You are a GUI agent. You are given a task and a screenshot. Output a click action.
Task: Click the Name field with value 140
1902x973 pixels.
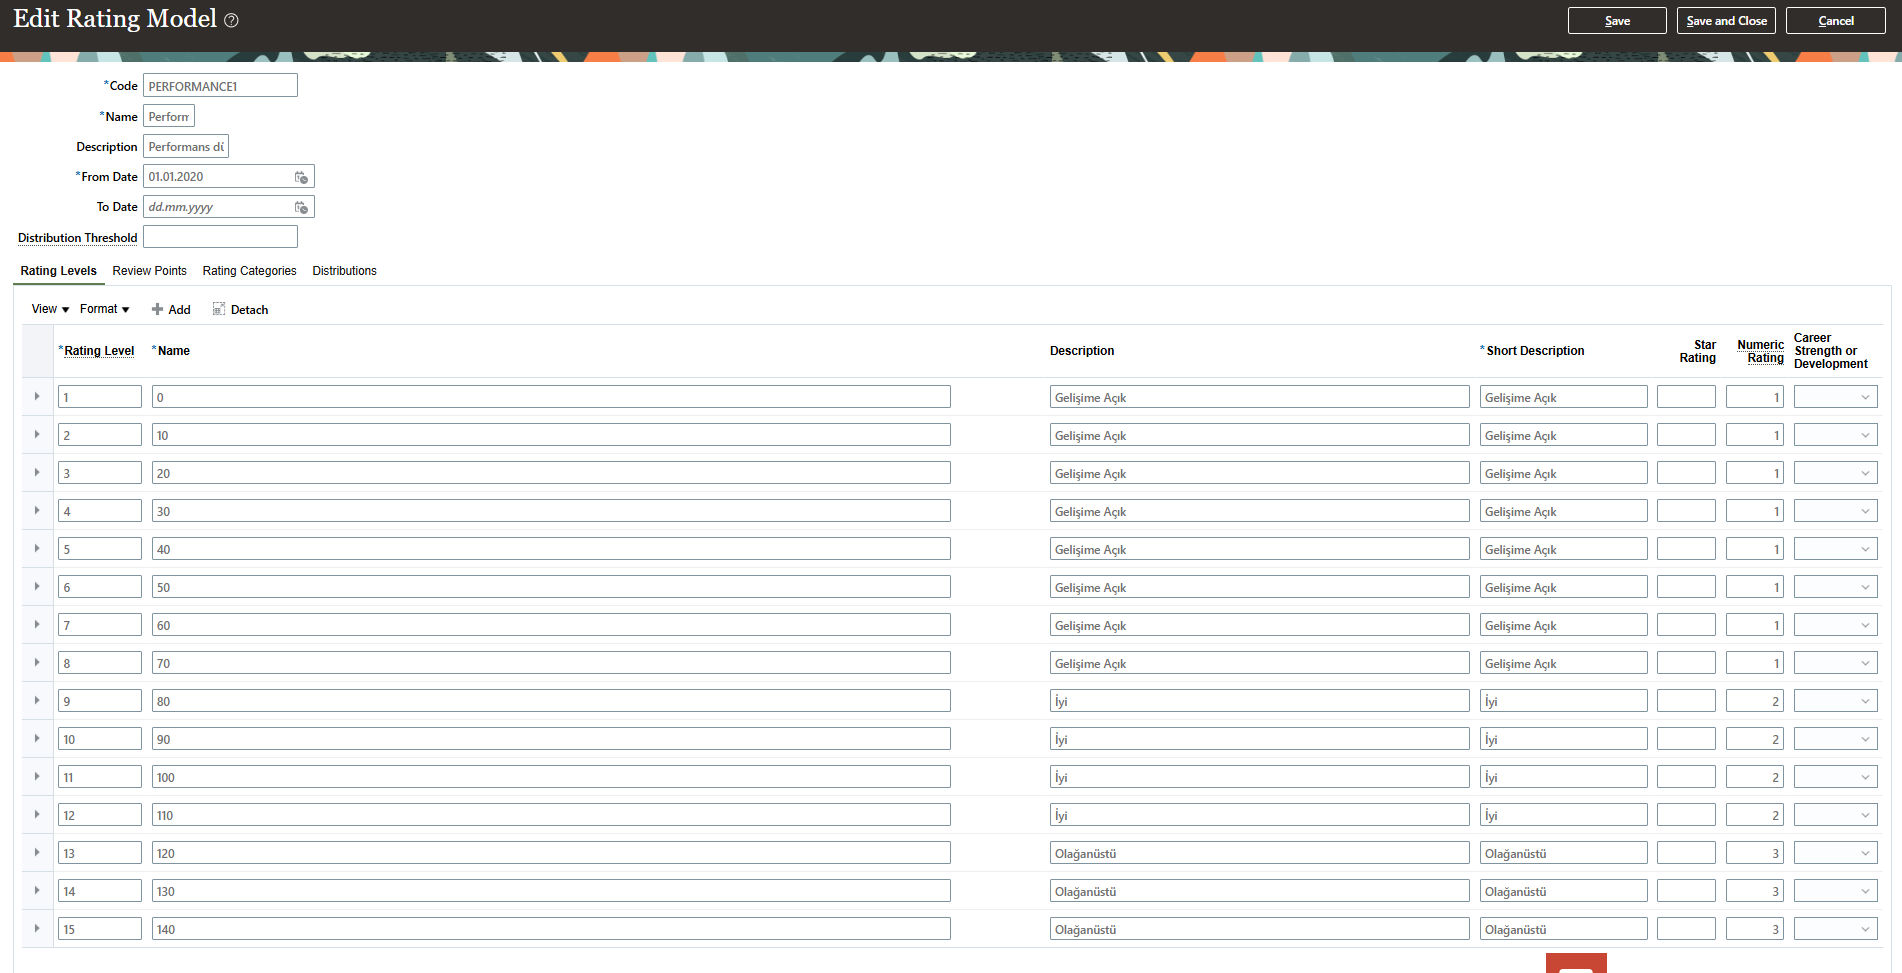[x=551, y=929]
